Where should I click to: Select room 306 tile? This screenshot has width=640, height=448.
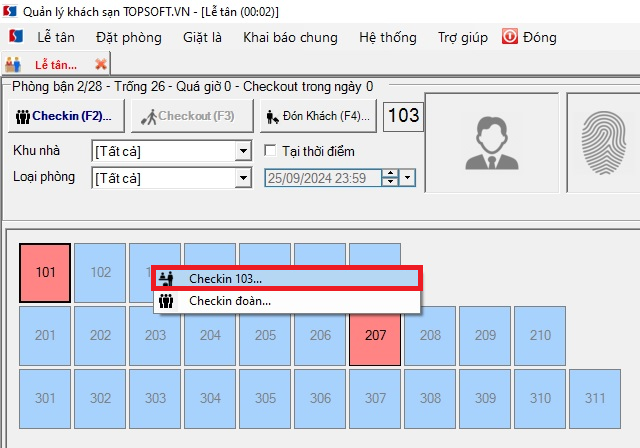(320, 399)
